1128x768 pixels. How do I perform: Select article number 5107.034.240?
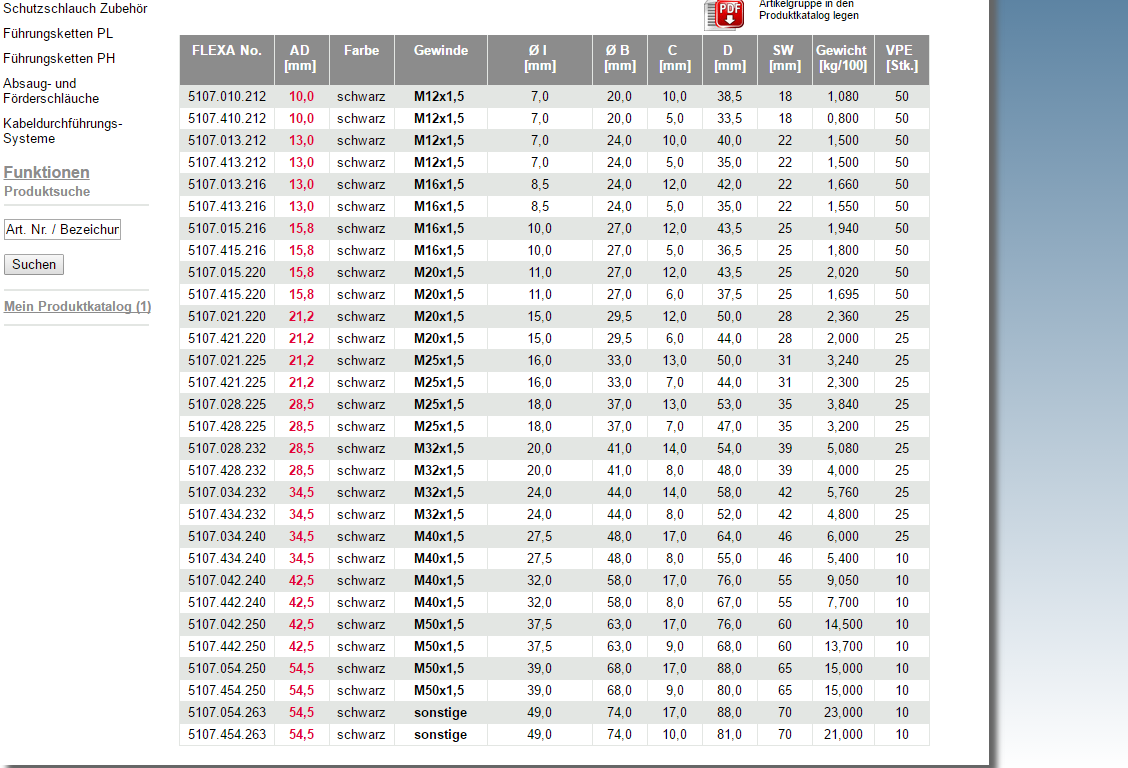pyautogui.click(x=227, y=536)
